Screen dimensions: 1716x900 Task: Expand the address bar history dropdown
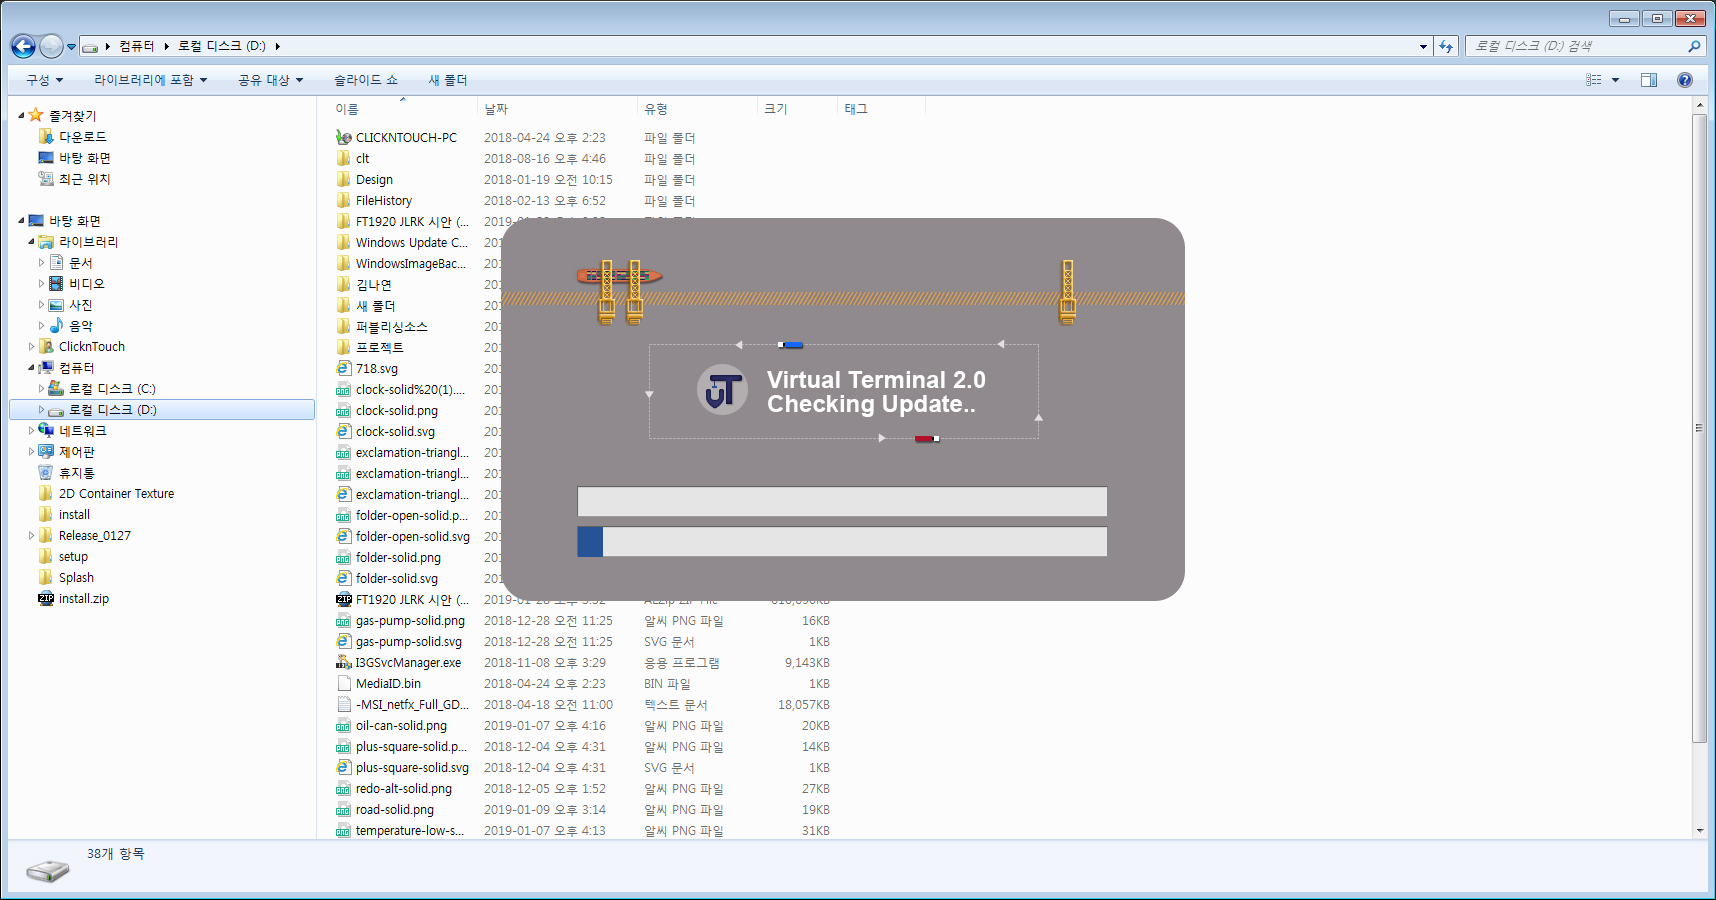(1423, 46)
